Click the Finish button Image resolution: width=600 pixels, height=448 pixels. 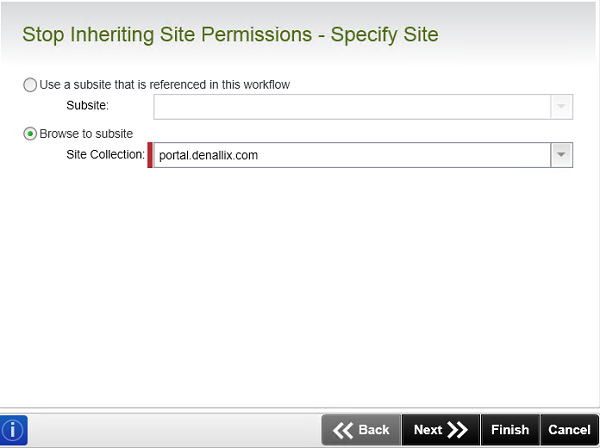point(510,430)
